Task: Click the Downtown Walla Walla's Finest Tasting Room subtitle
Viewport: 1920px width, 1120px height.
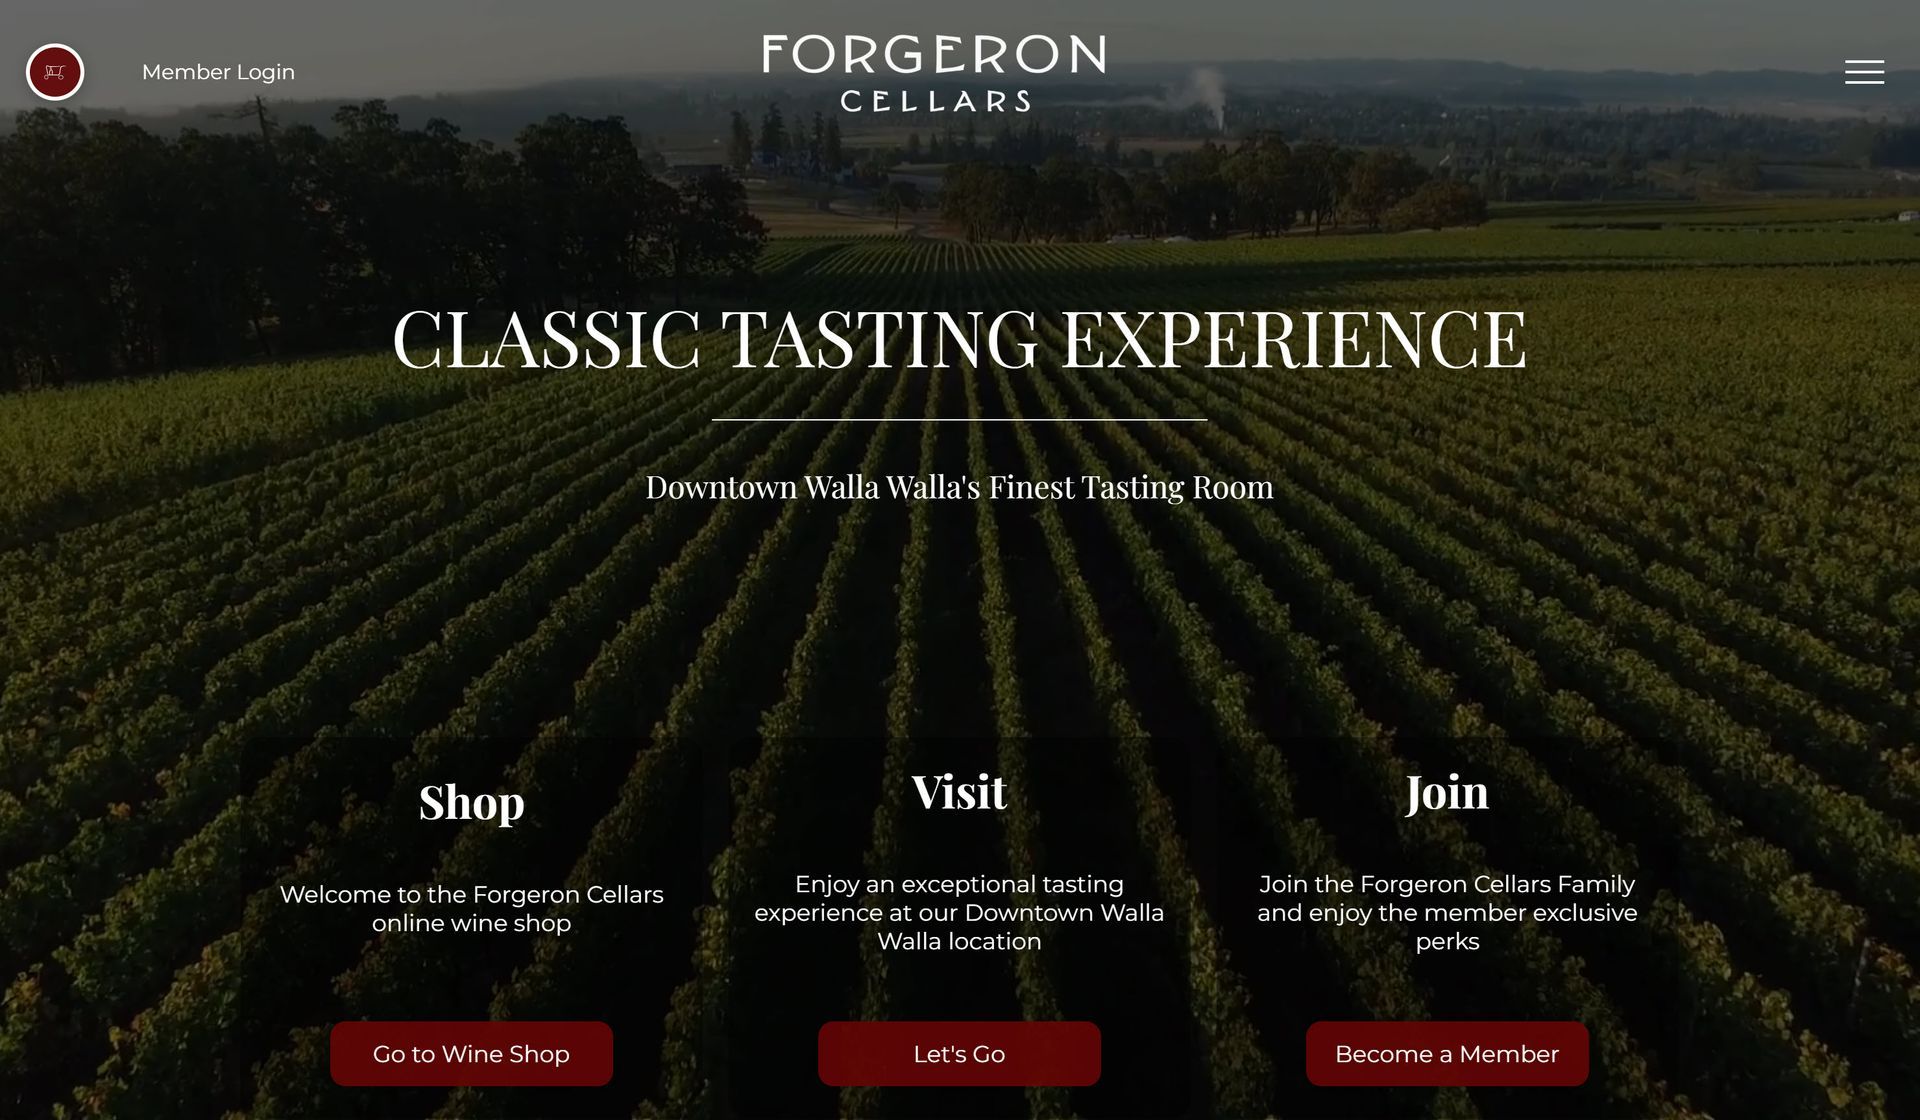Action: coord(959,487)
